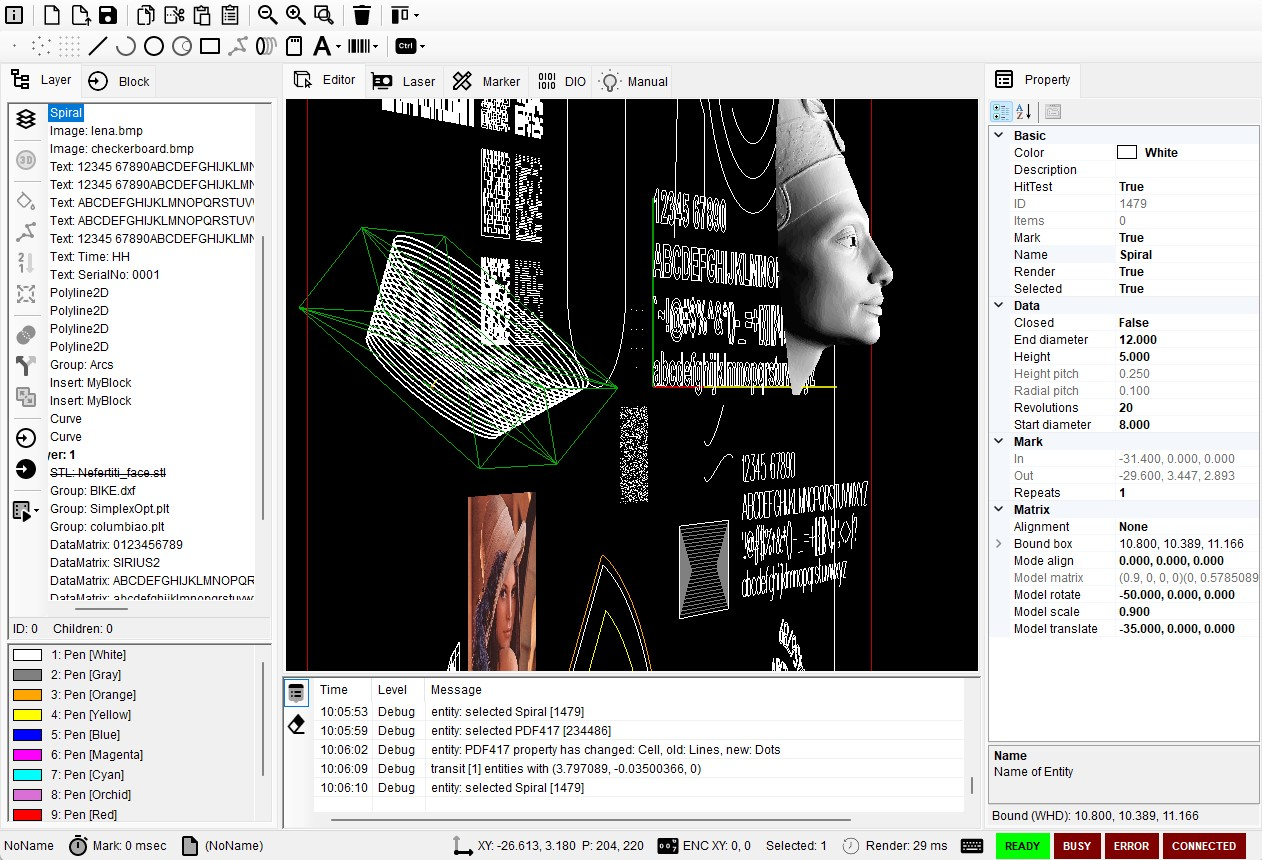Open the DIO tab

561,82
